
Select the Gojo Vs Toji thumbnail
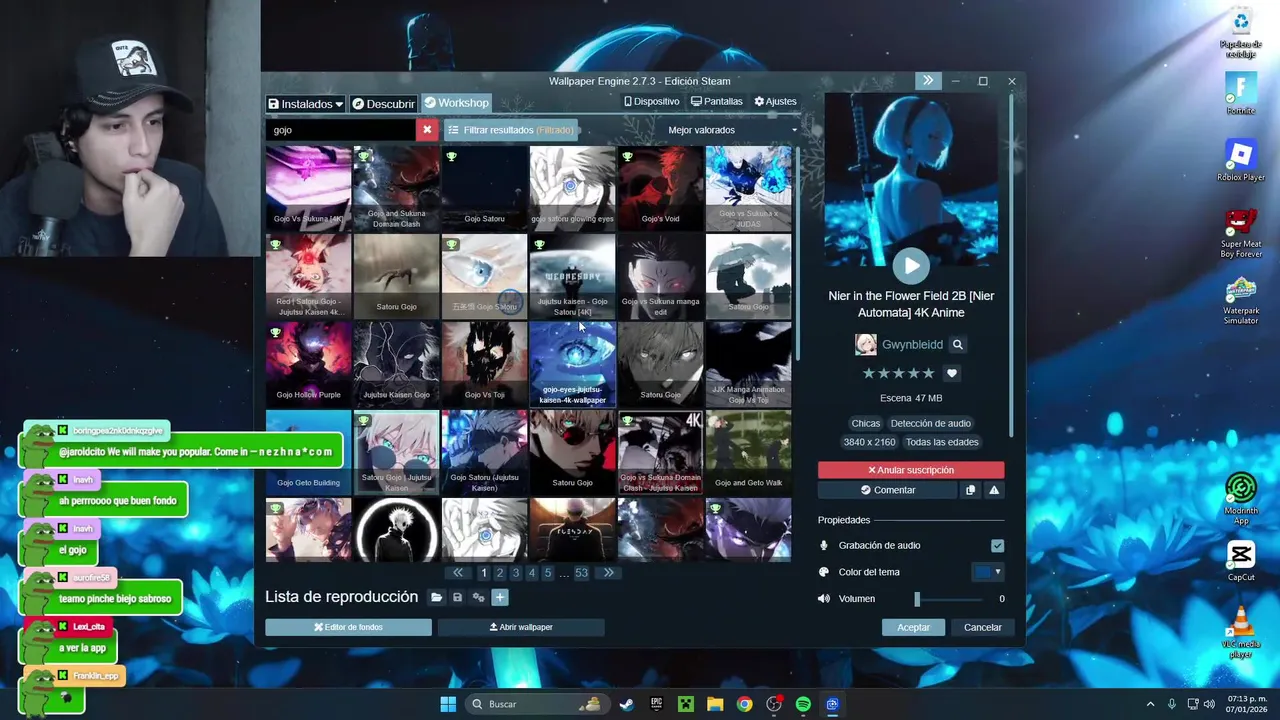(x=484, y=364)
